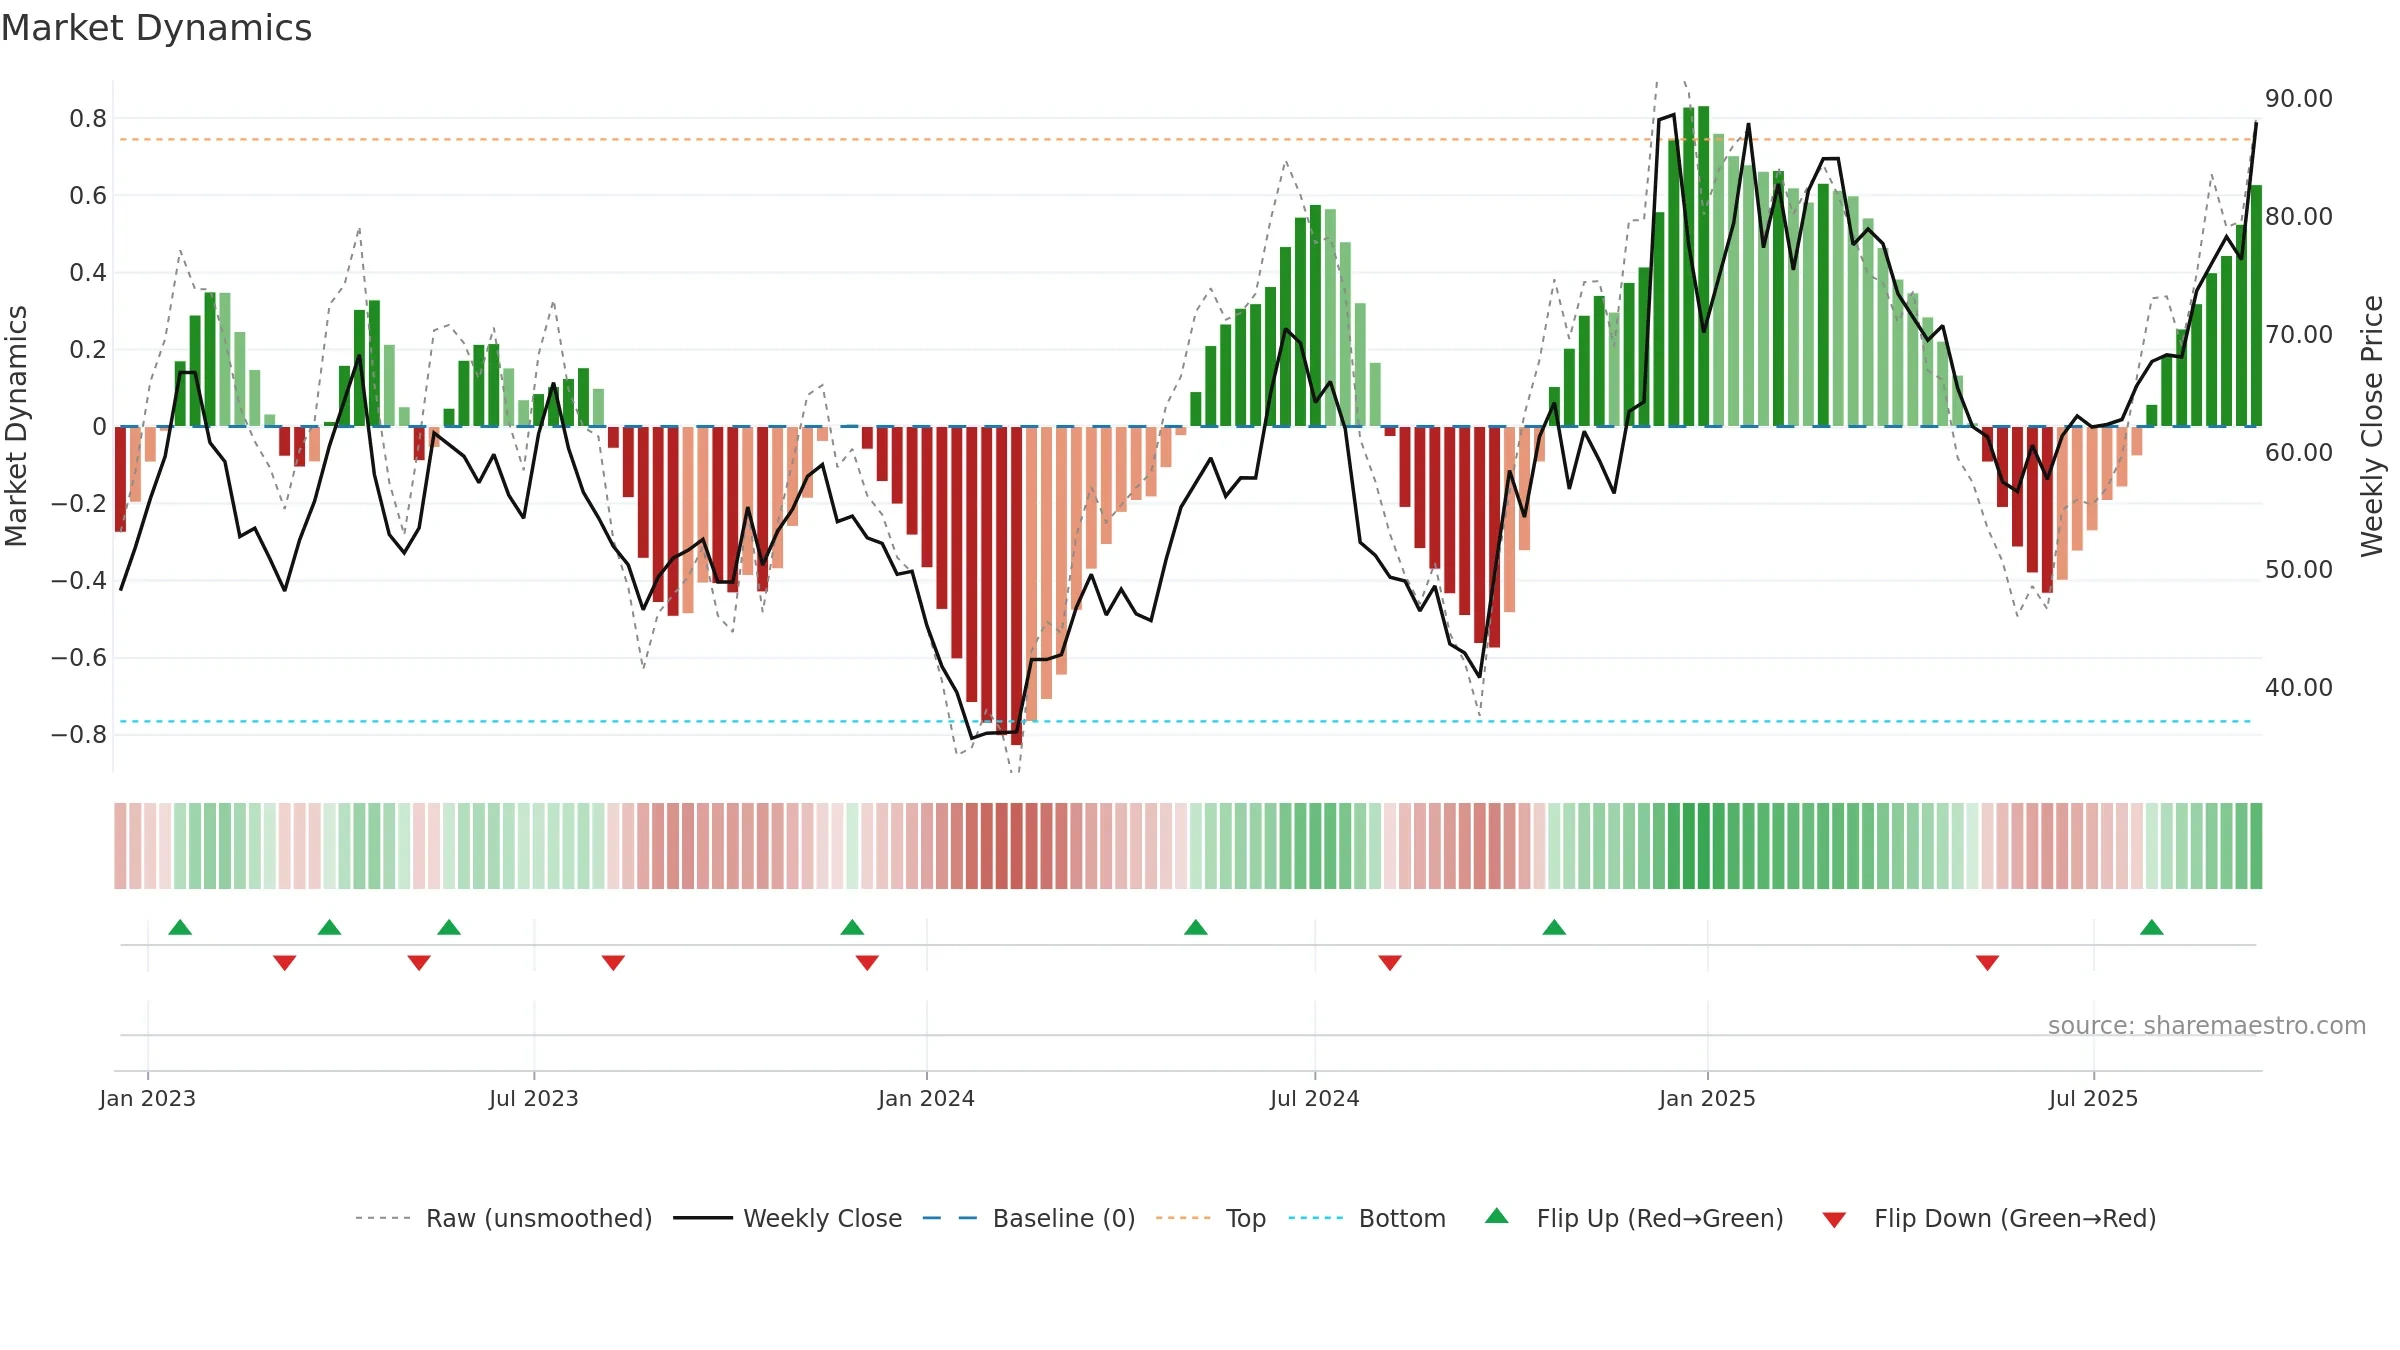Click the Jul 2023 axis label
Viewport: 2400px width, 1350px height.
click(534, 1098)
